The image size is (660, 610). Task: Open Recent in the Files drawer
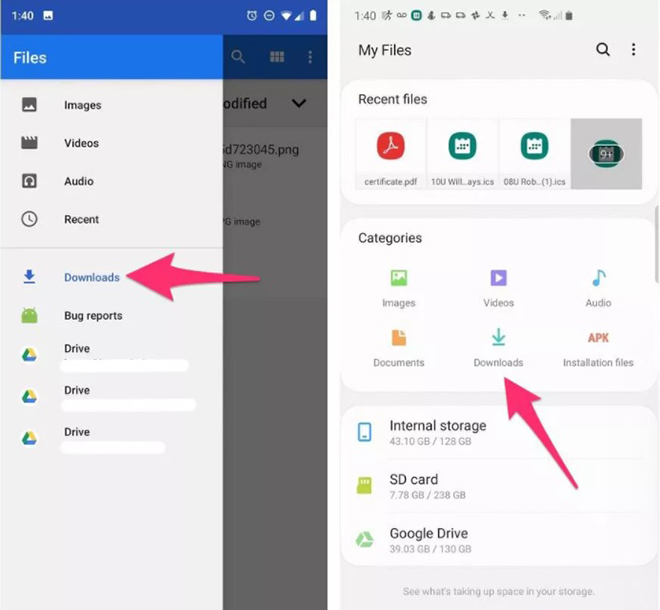(x=112, y=219)
